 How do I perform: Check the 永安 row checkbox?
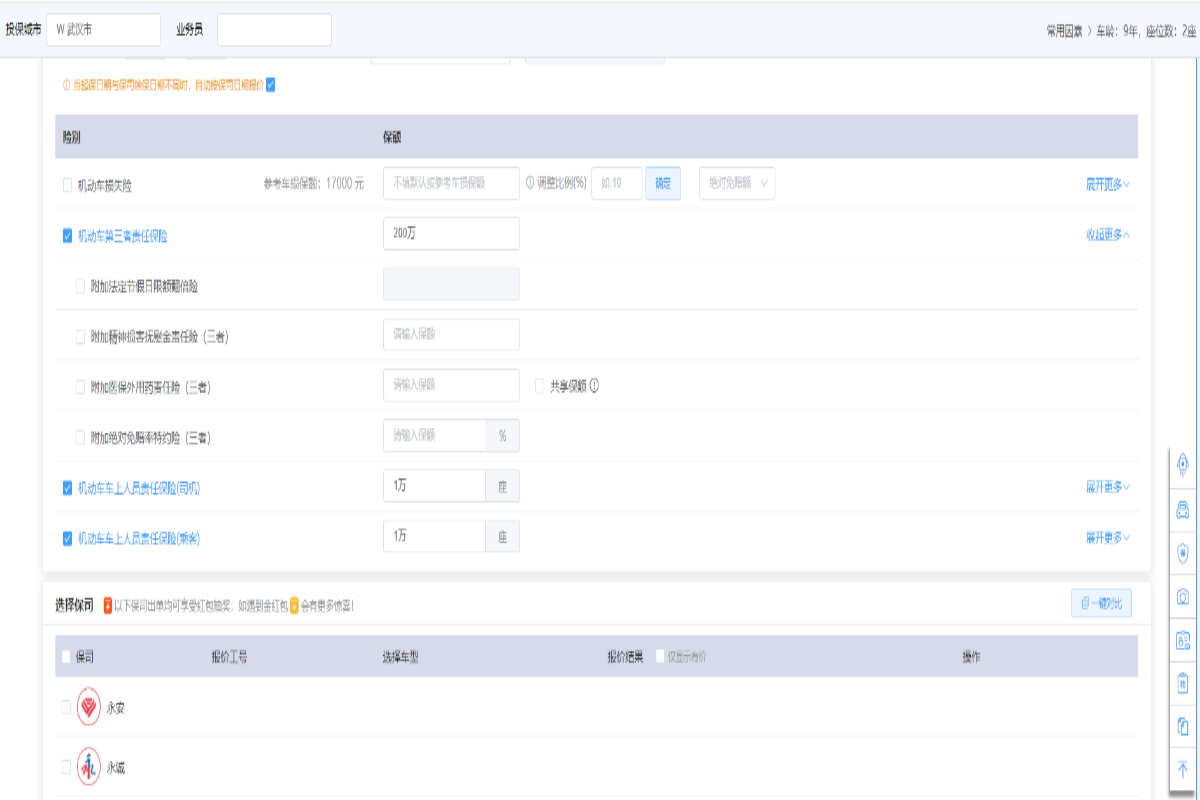[67, 707]
